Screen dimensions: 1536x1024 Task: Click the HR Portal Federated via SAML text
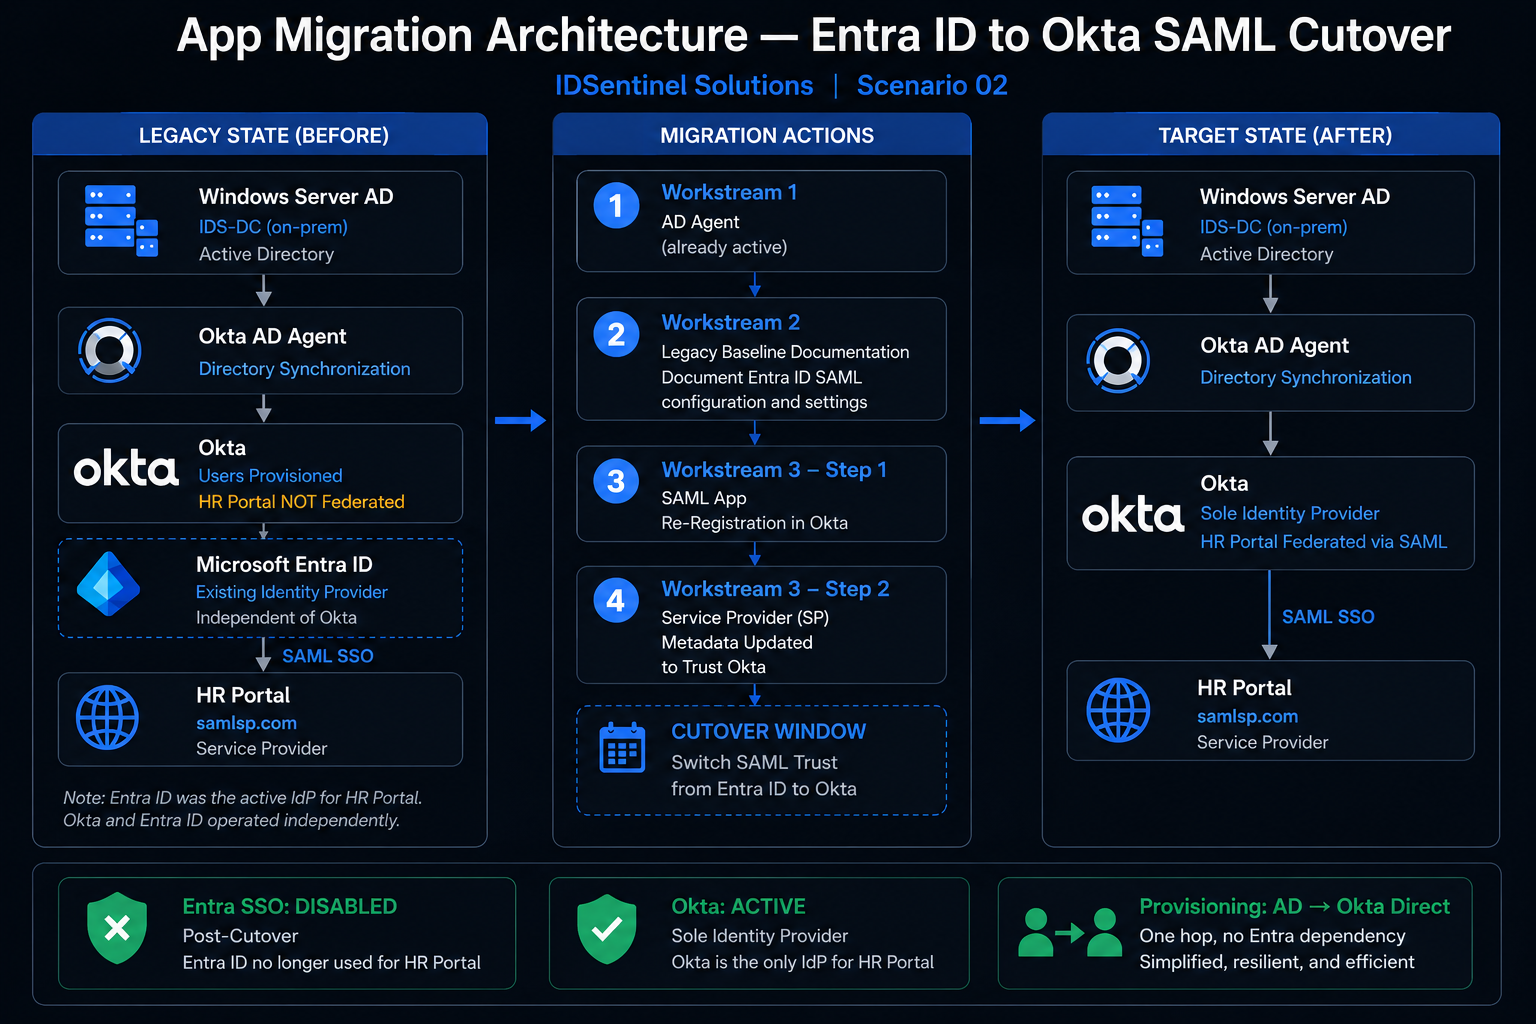pyautogui.click(x=1323, y=542)
